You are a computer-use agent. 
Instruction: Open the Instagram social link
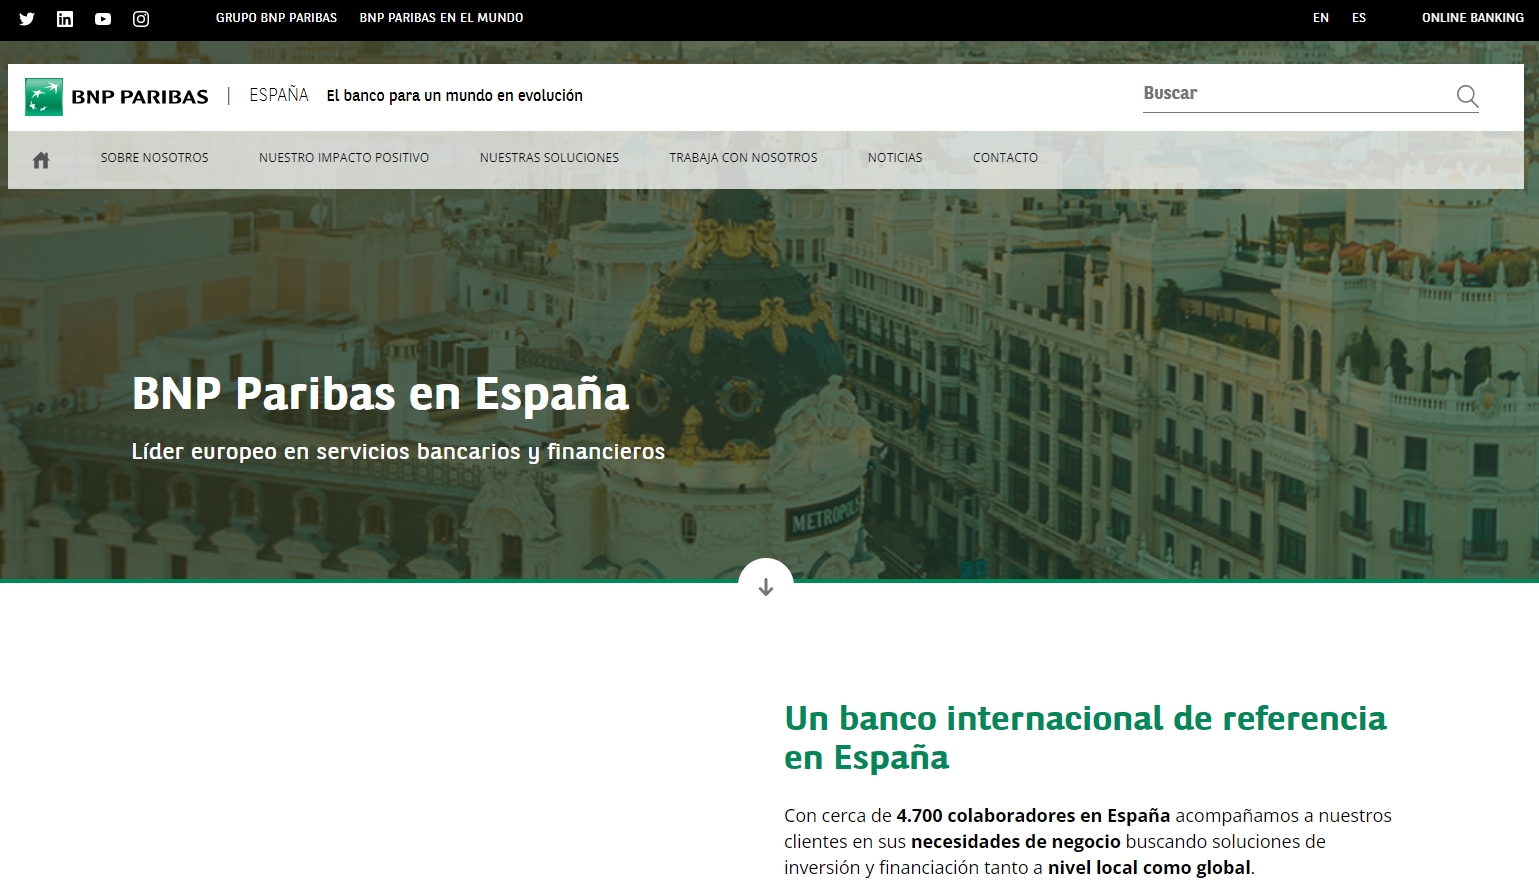point(141,19)
